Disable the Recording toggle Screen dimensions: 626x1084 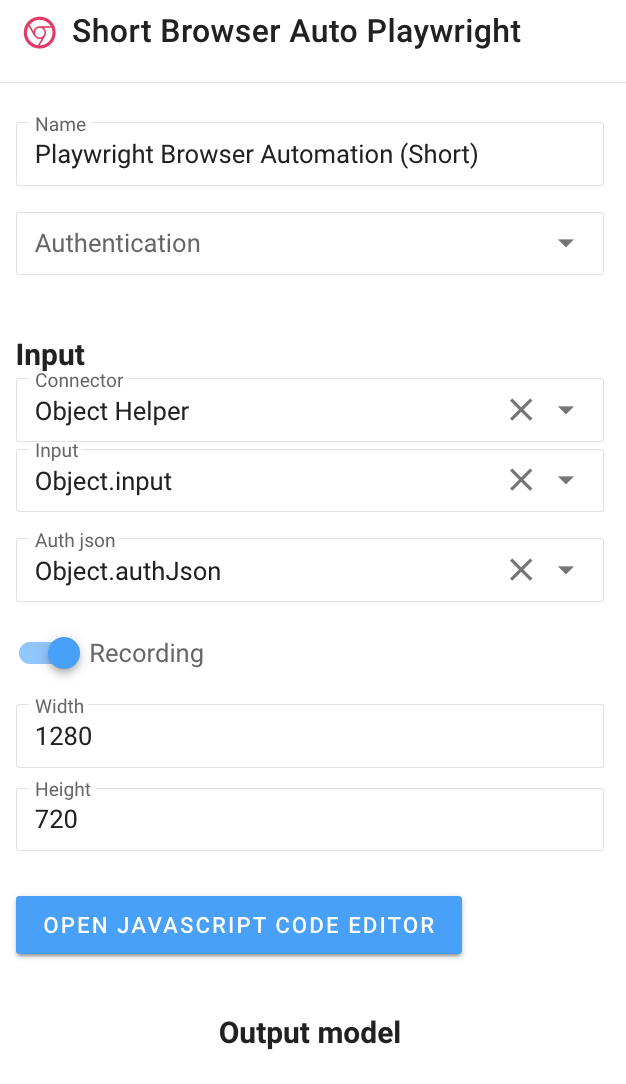[47, 653]
